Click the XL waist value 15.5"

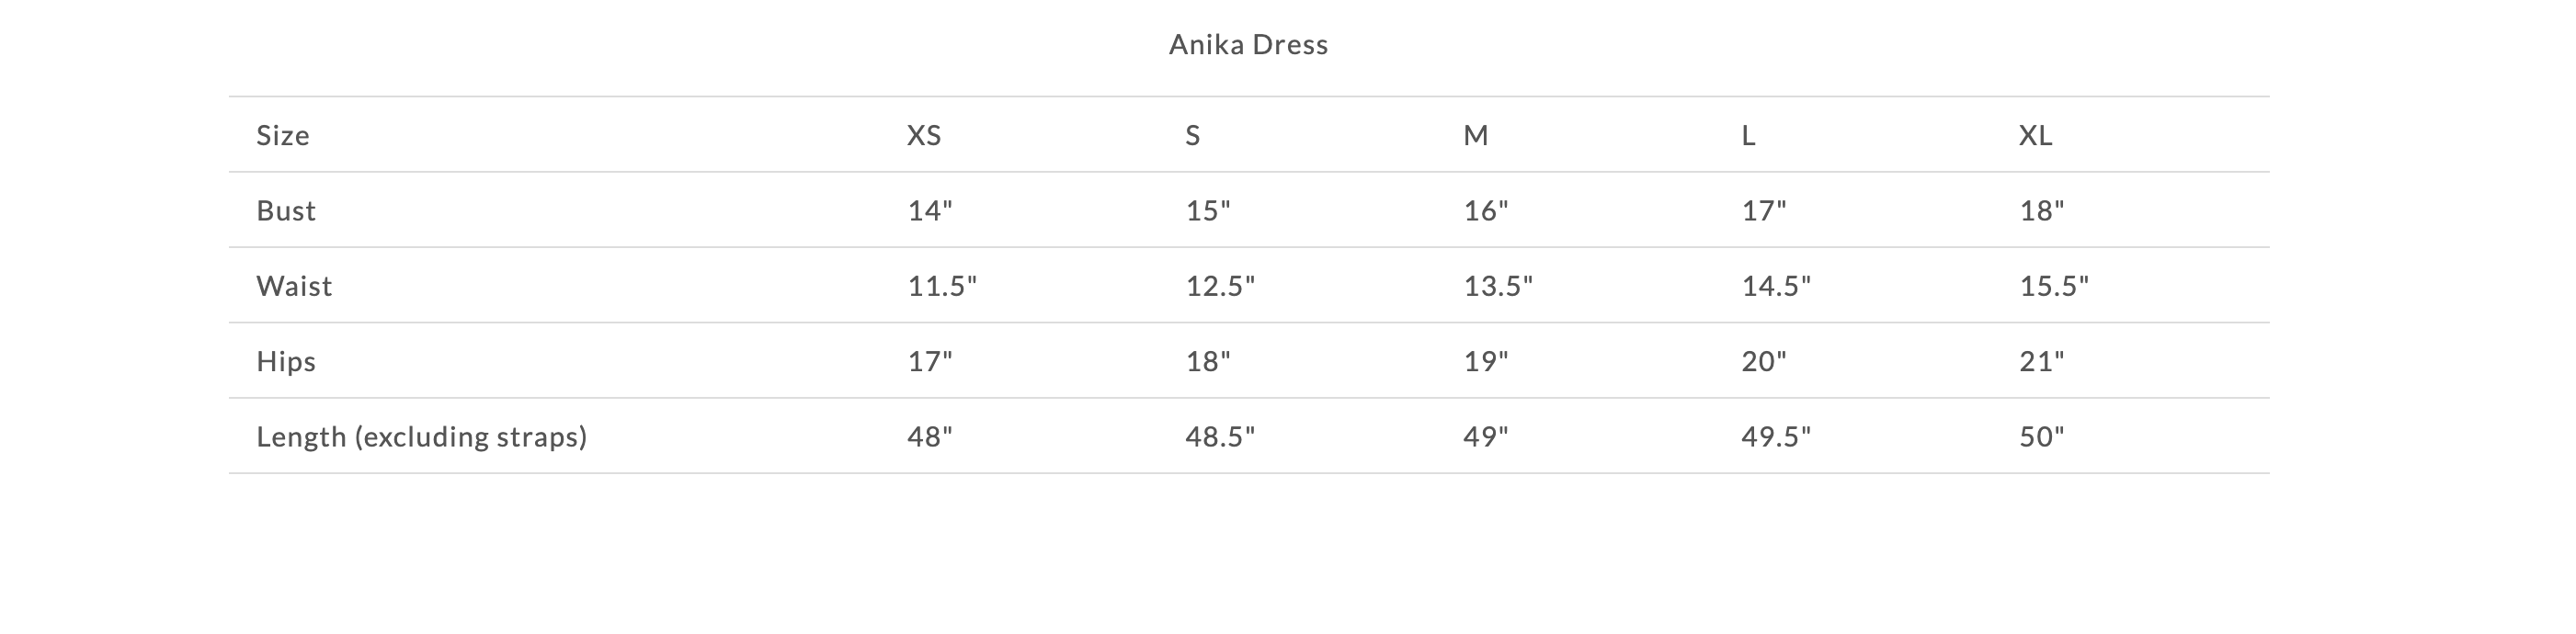(2054, 286)
